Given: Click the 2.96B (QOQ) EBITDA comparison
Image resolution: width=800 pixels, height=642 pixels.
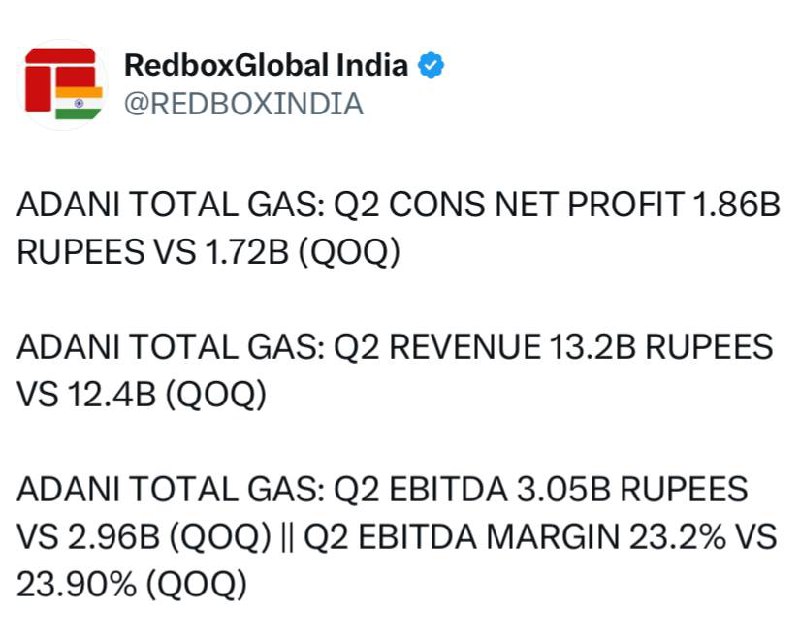Looking at the screenshot, I should pos(169,537).
